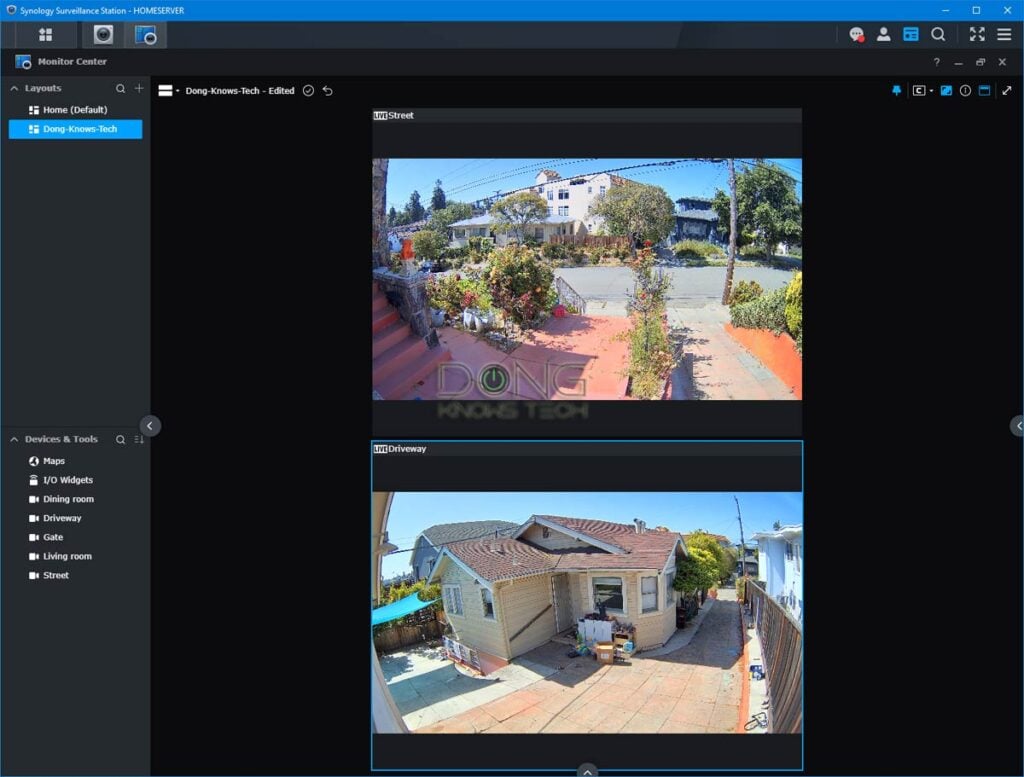Image resolution: width=1024 pixels, height=777 pixels.
Task: Open the caption display dropdown arrow
Action: coord(931,91)
